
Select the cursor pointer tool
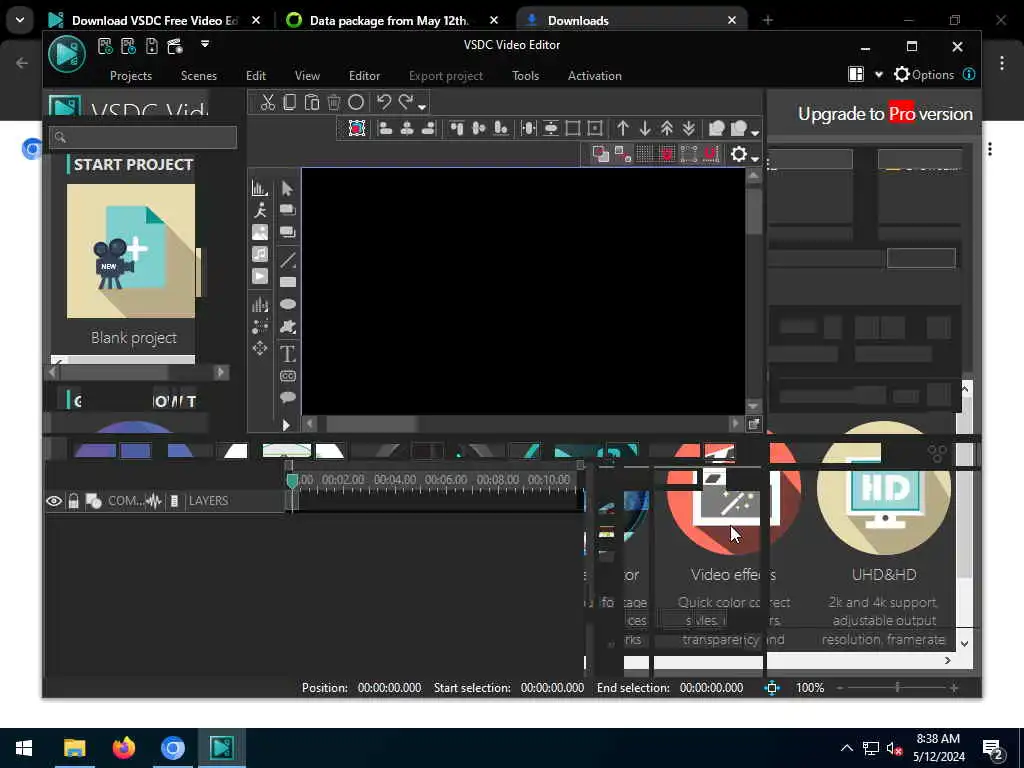tap(287, 189)
